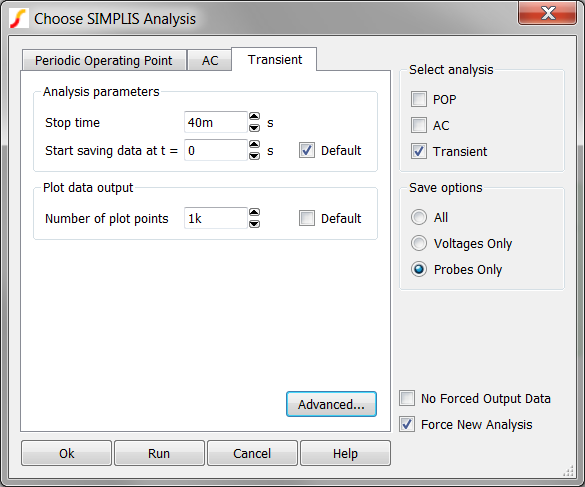Open Advanced transient settings

(x=331, y=404)
